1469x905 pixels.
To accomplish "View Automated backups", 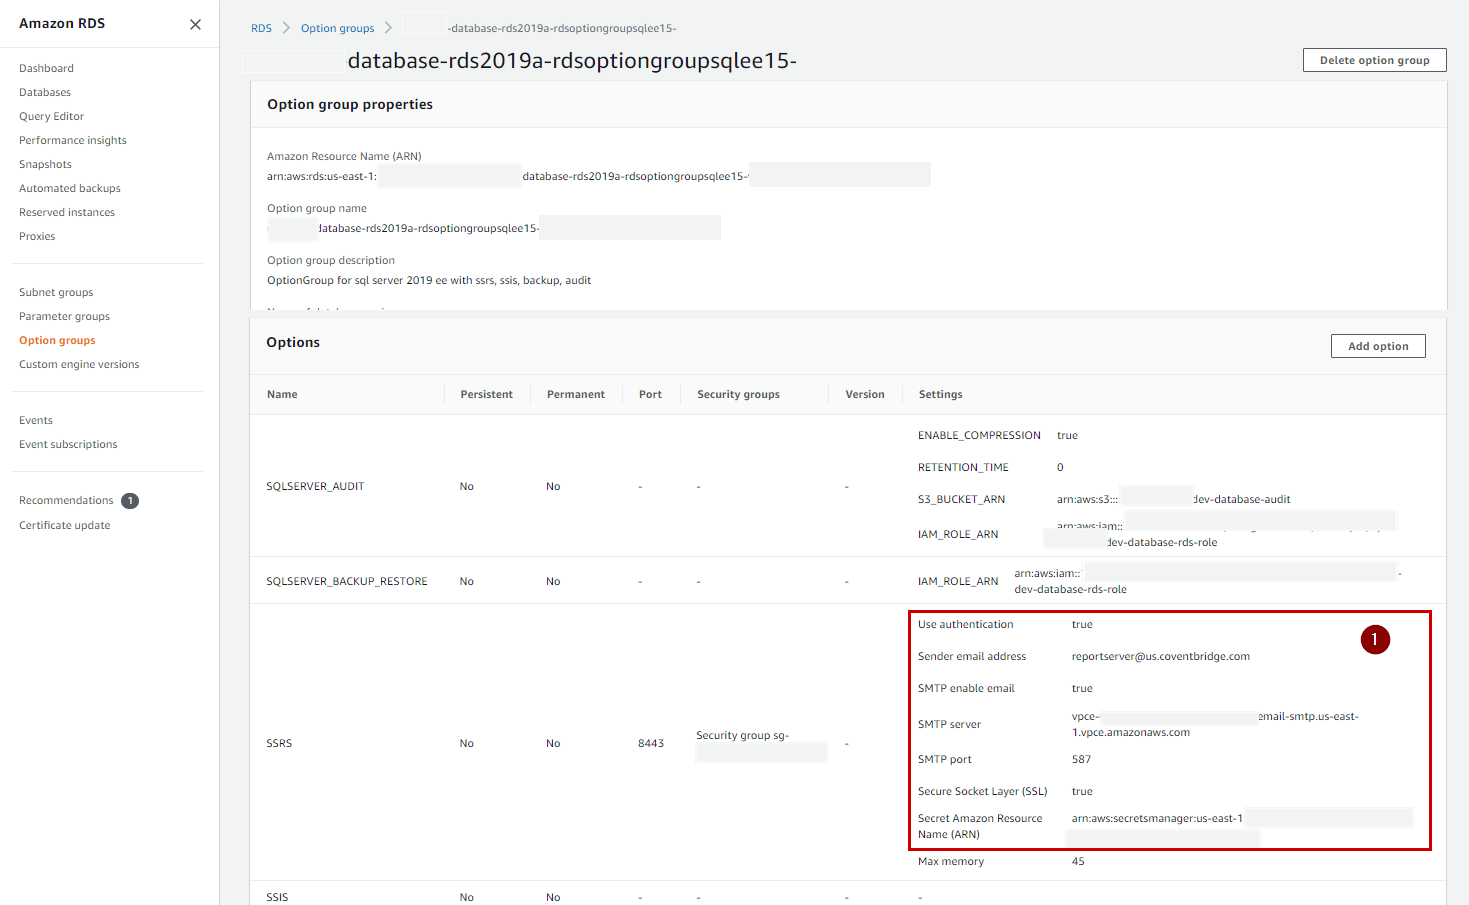I will pyautogui.click(x=69, y=187).
